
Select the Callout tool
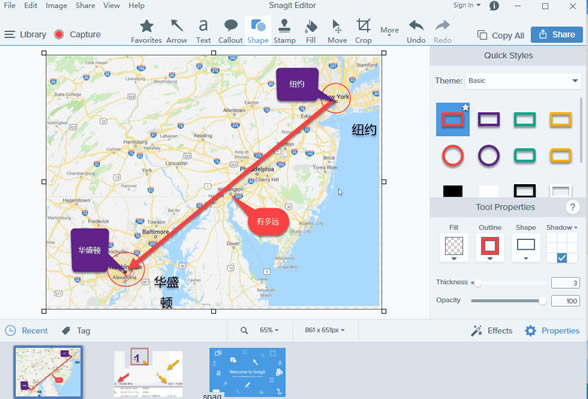230,32
